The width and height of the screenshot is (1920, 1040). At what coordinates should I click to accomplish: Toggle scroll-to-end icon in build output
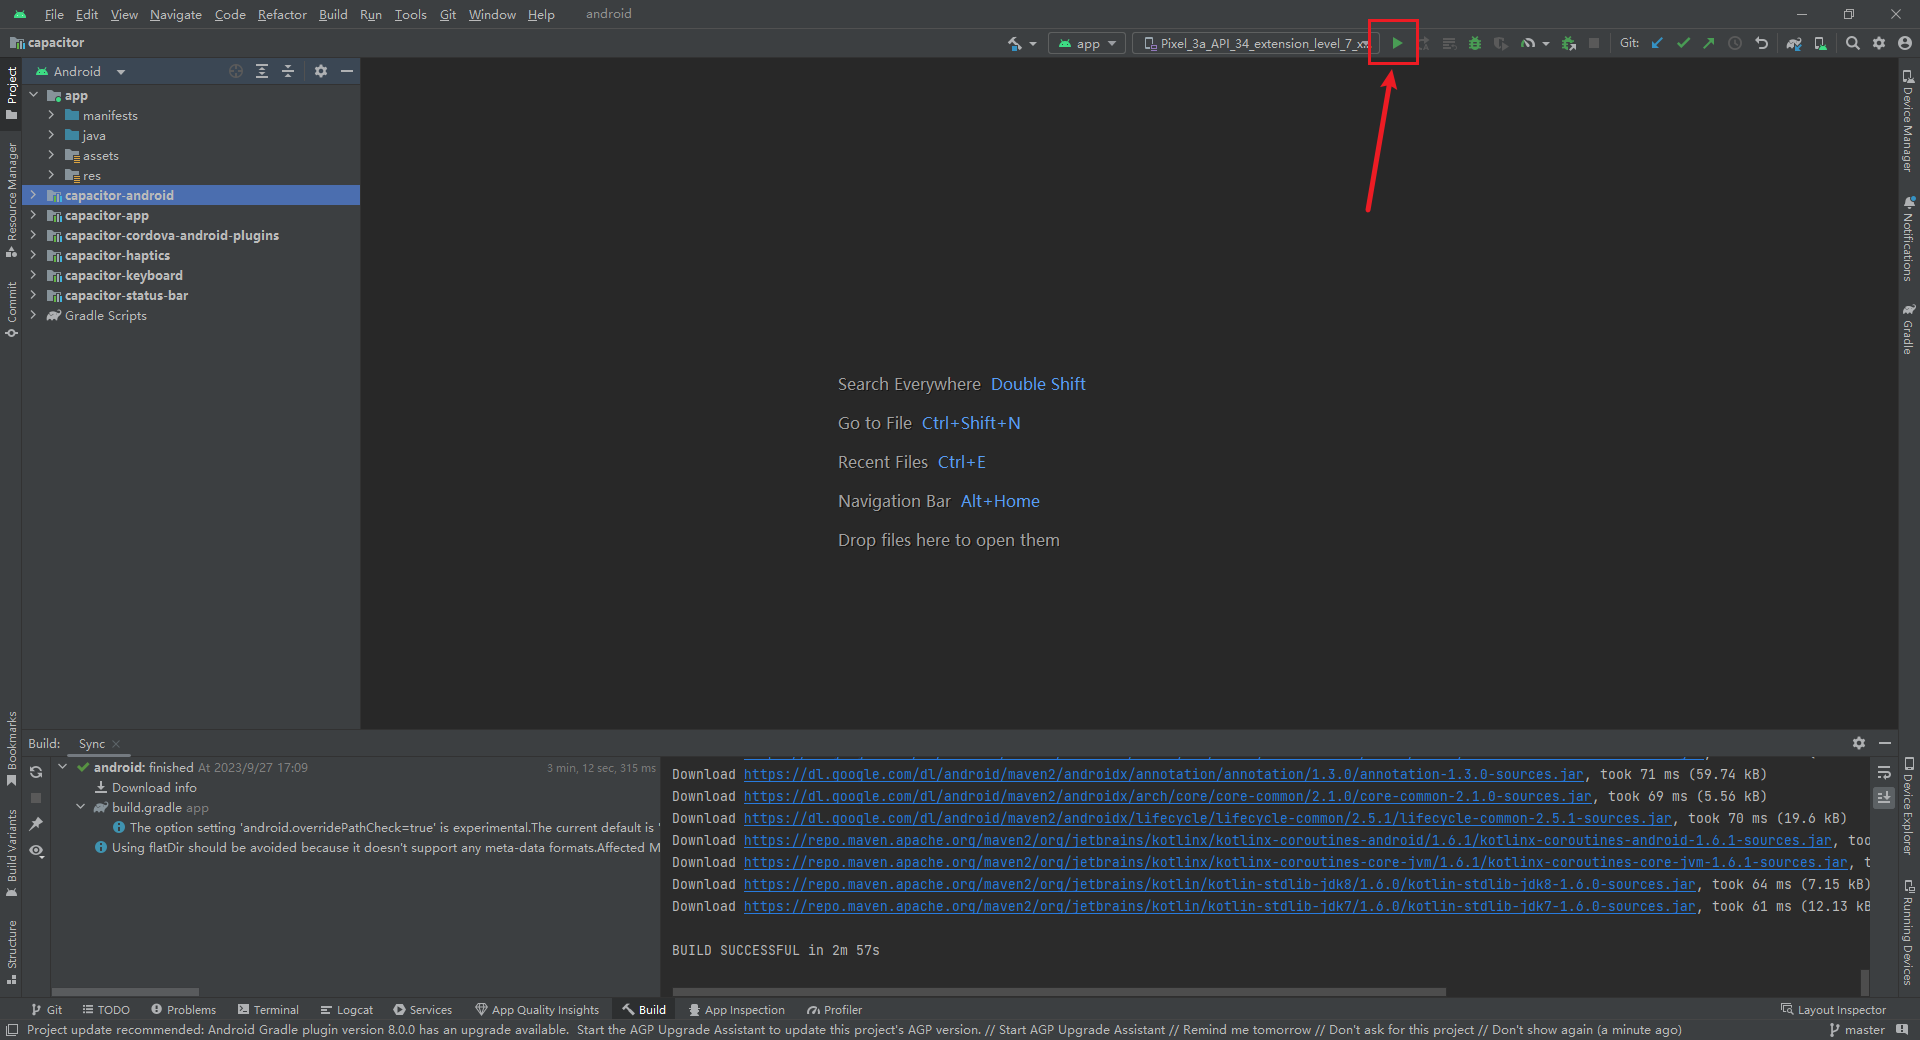[1884, 798]
